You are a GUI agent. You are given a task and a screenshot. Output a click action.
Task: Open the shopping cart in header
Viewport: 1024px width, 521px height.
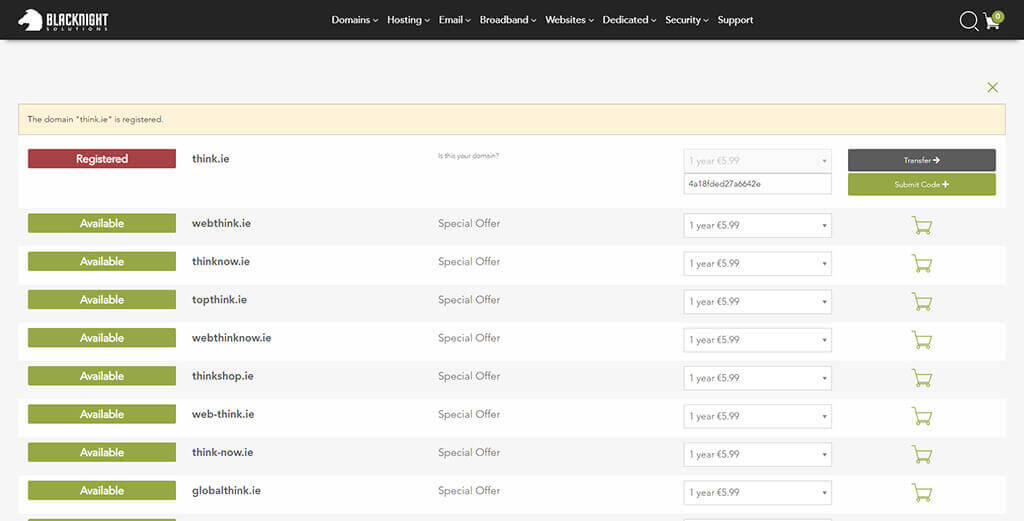tap(993, 21)
